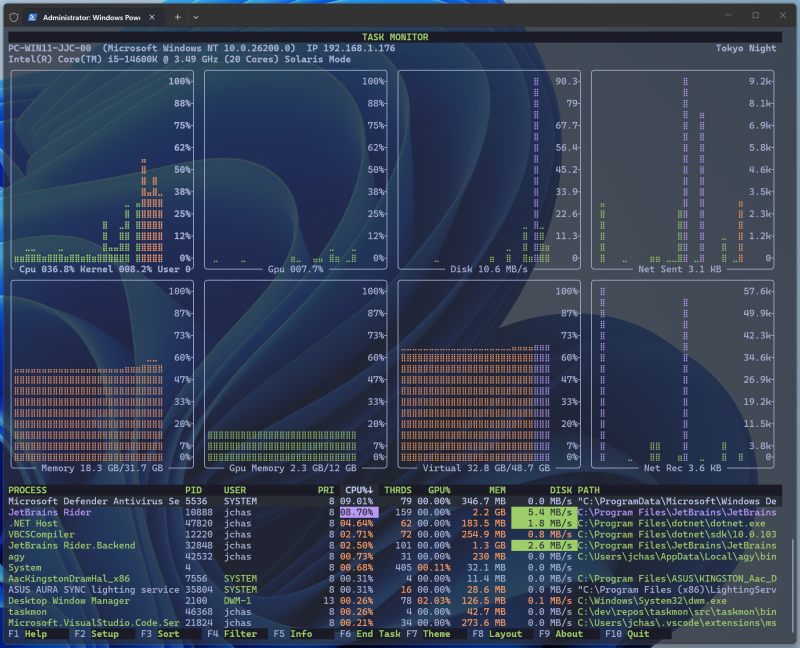Click the GPU% column header
The height and width of the screenshot is (648, 800).
click(439, 490)
